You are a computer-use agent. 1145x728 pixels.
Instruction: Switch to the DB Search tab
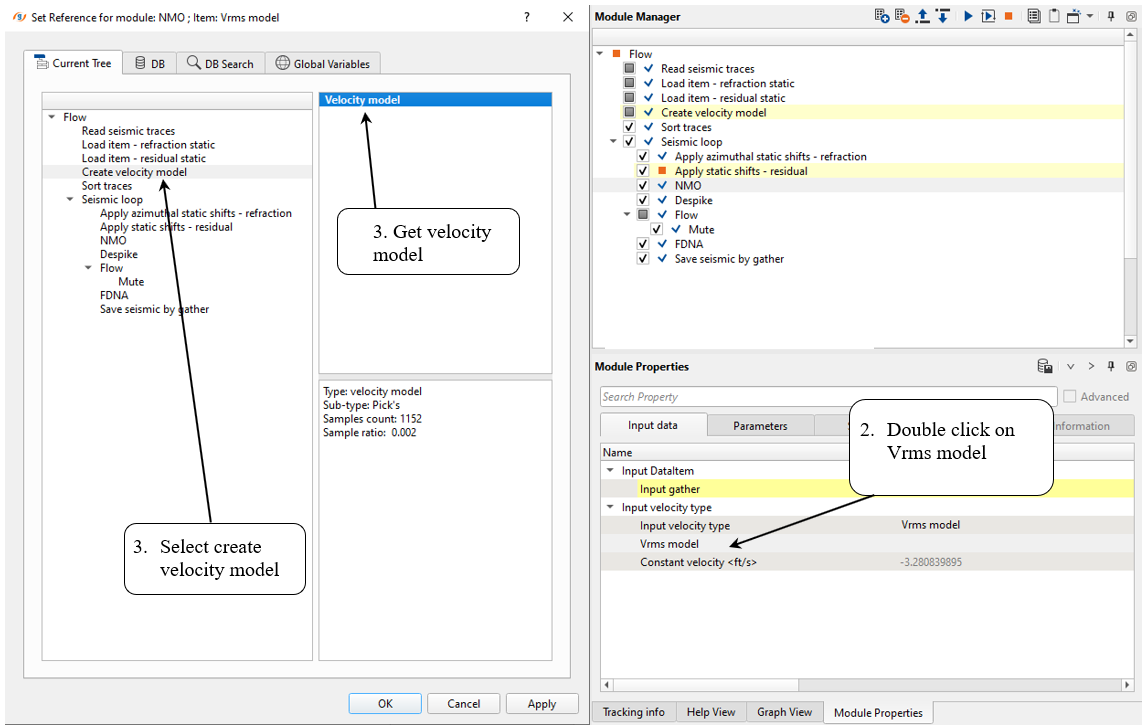[220, 64]
